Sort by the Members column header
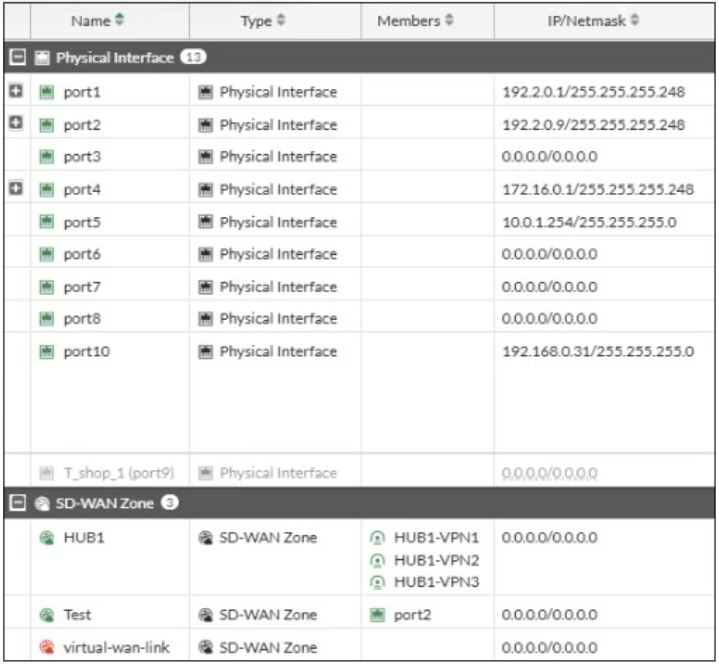The image size is (719, 664). 415,20
